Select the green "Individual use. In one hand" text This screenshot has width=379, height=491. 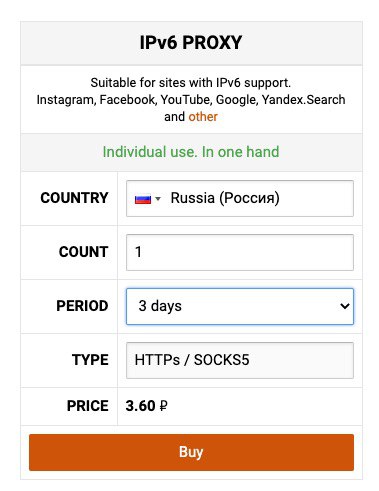coord(191,152)
